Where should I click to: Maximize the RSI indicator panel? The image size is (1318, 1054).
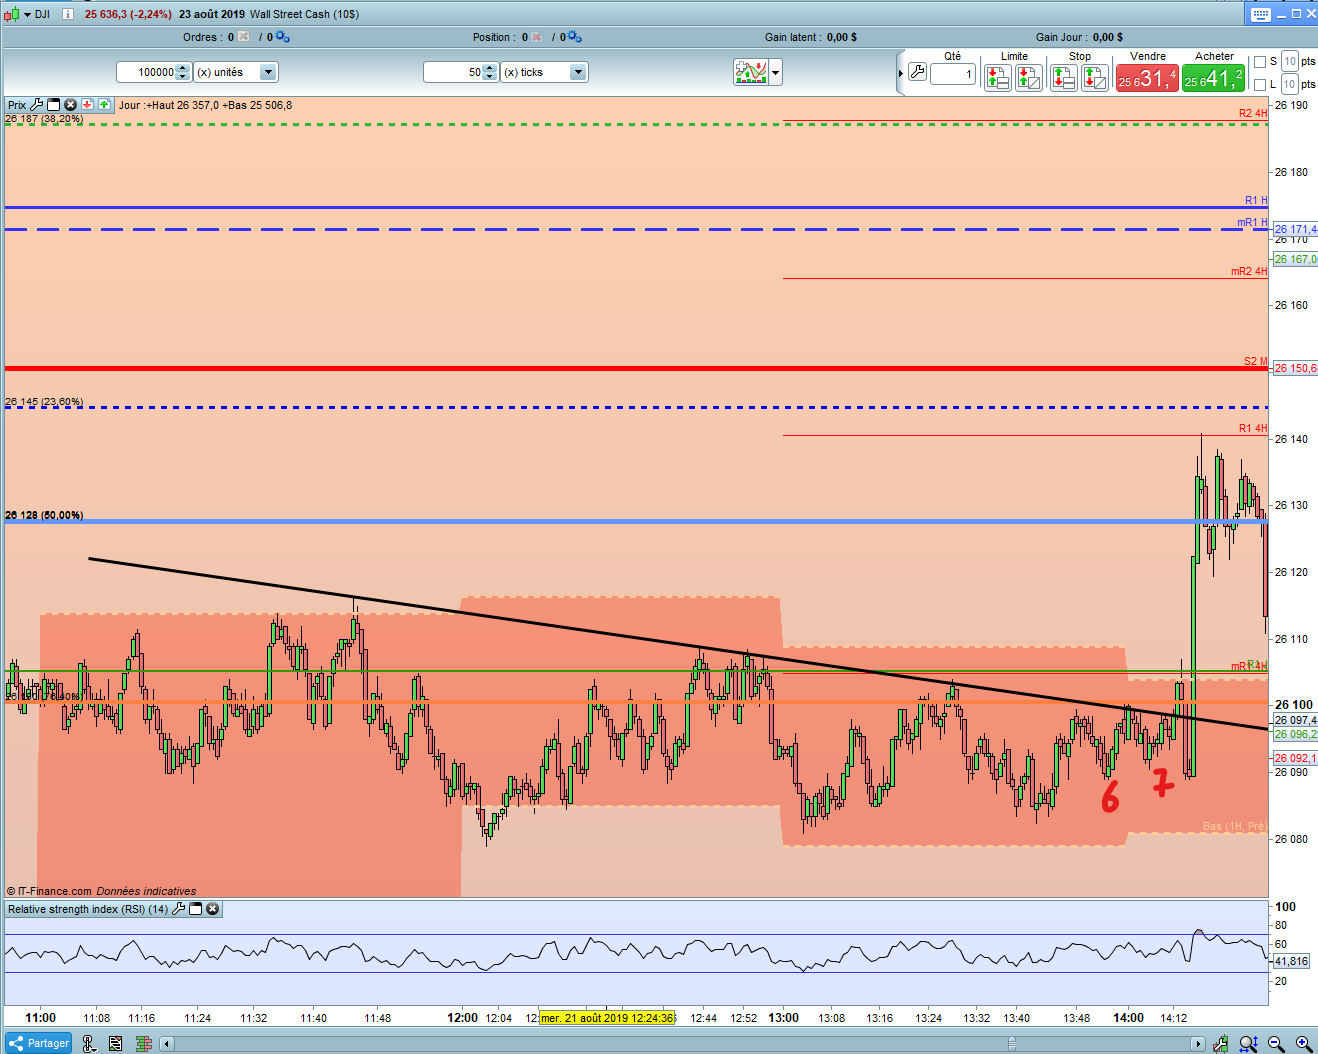click(196, 909)
